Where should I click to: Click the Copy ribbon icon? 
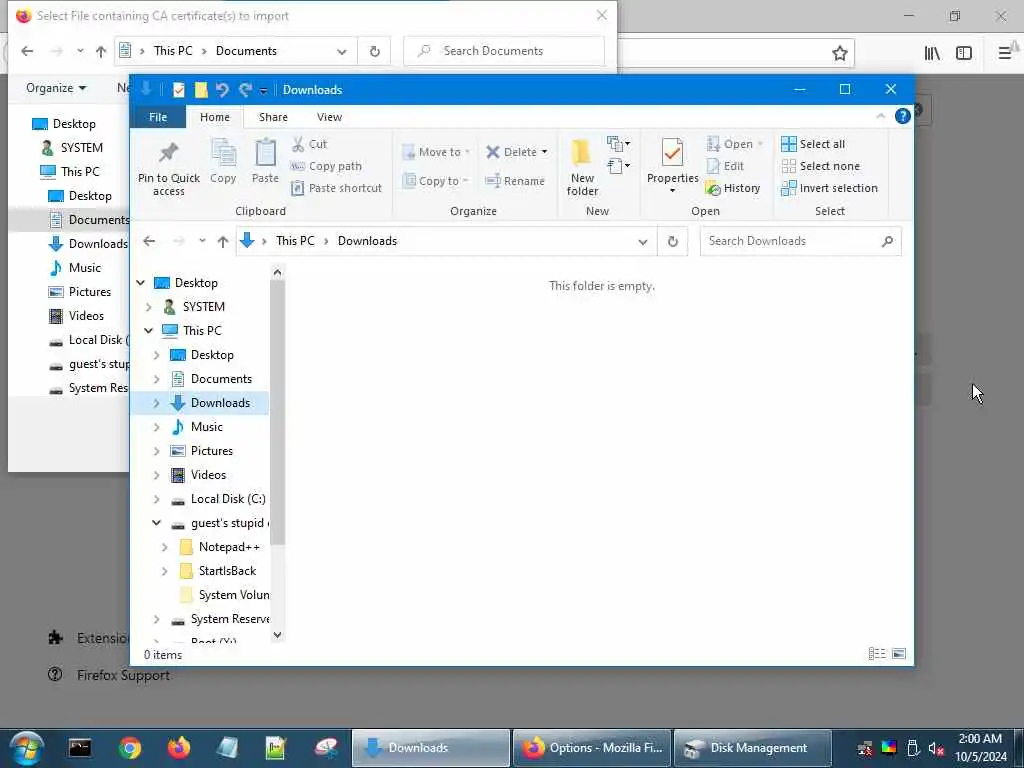[223, 161]
